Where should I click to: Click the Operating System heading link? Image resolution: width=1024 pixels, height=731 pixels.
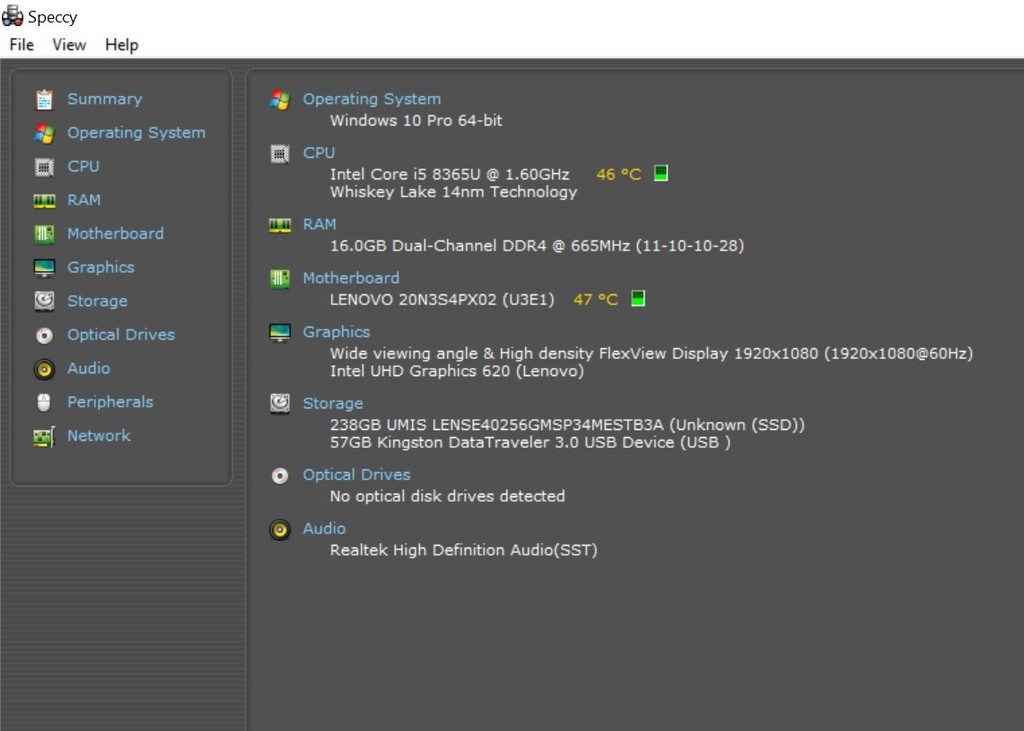tap(371, 99)
